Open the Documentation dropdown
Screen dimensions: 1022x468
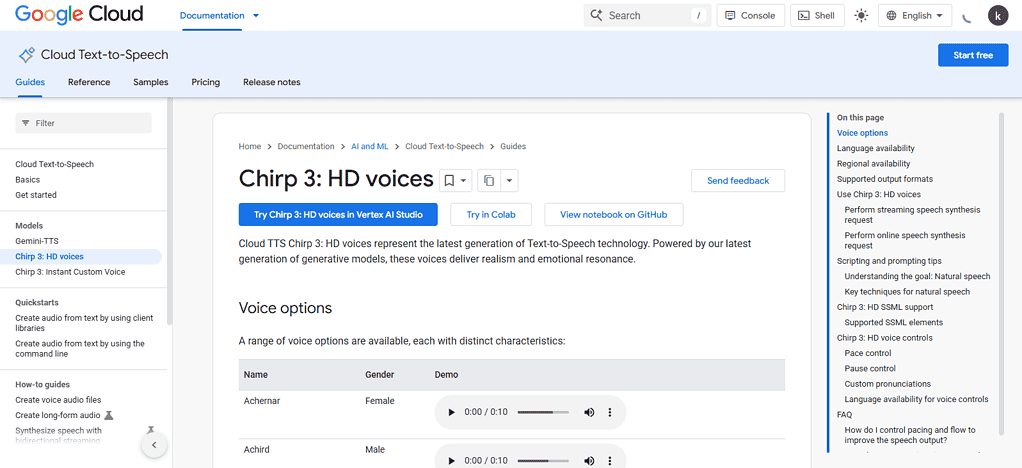pyautogui.click(x=220, y=16)
